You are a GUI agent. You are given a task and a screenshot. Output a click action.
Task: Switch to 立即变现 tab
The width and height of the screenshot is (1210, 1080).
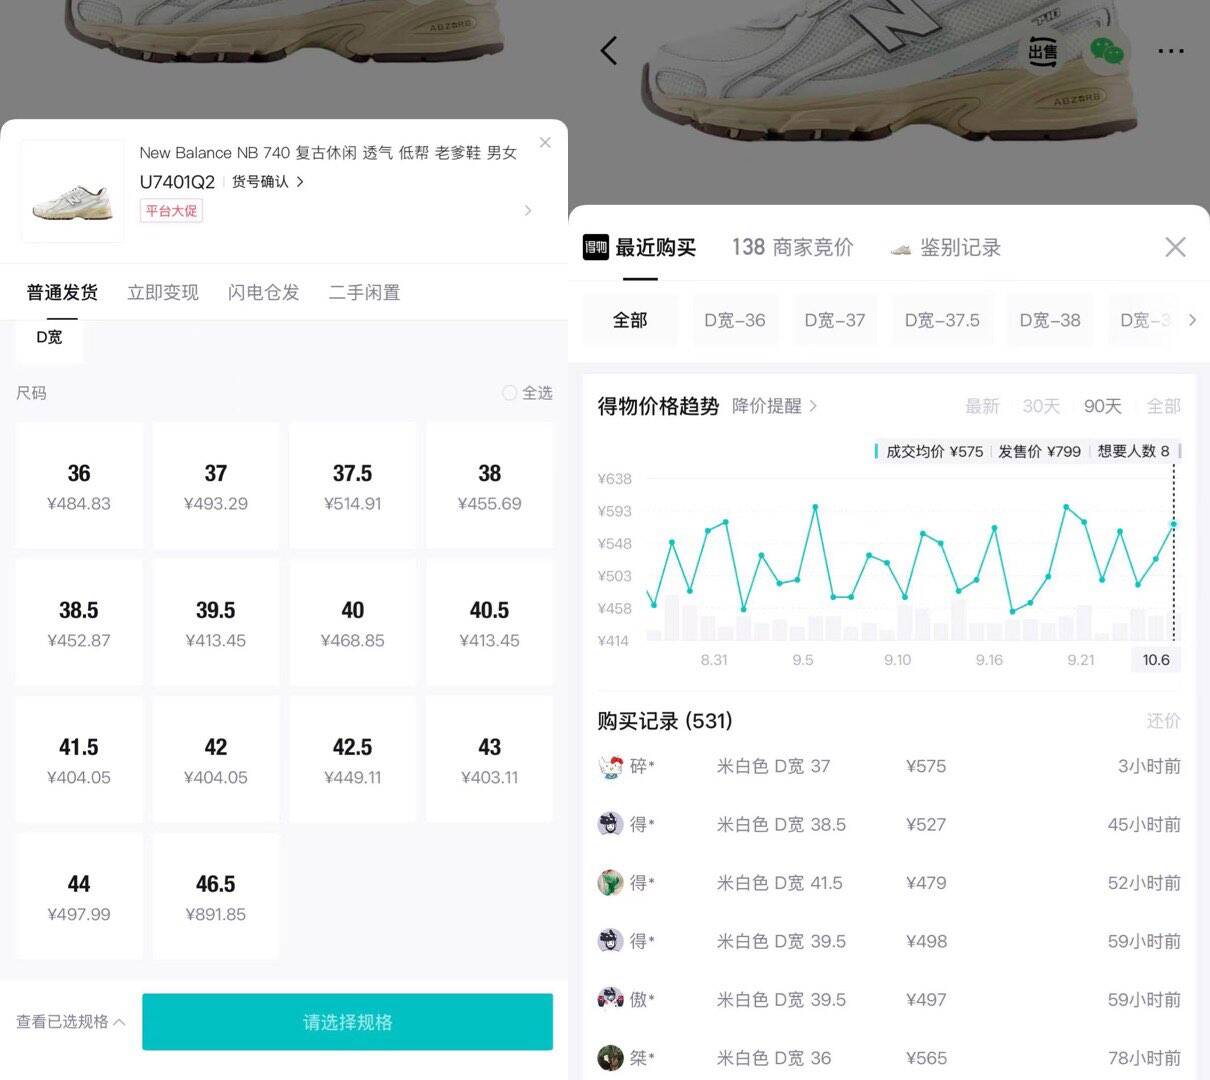point(163,292)
